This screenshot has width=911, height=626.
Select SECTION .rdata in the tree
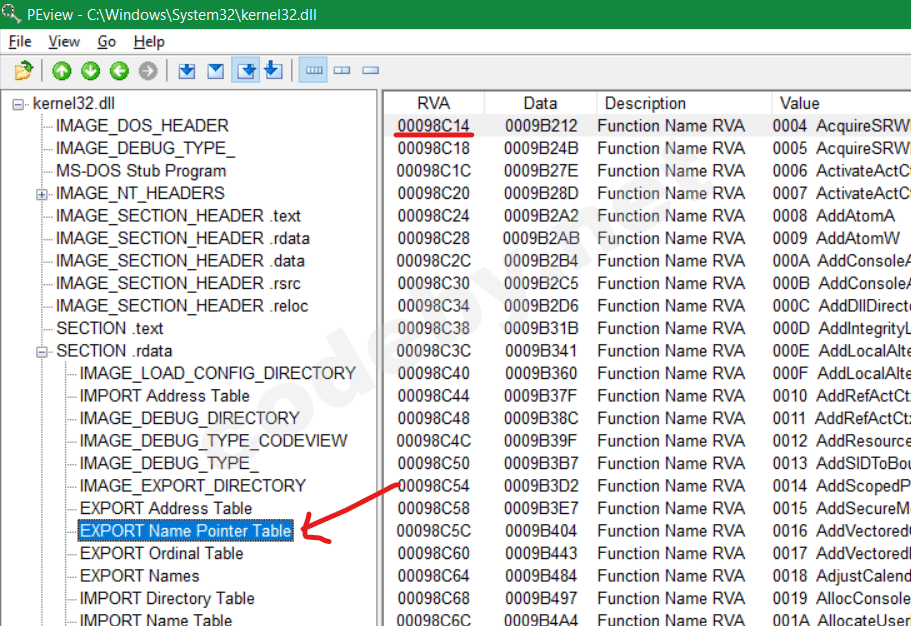click(114, 351)
